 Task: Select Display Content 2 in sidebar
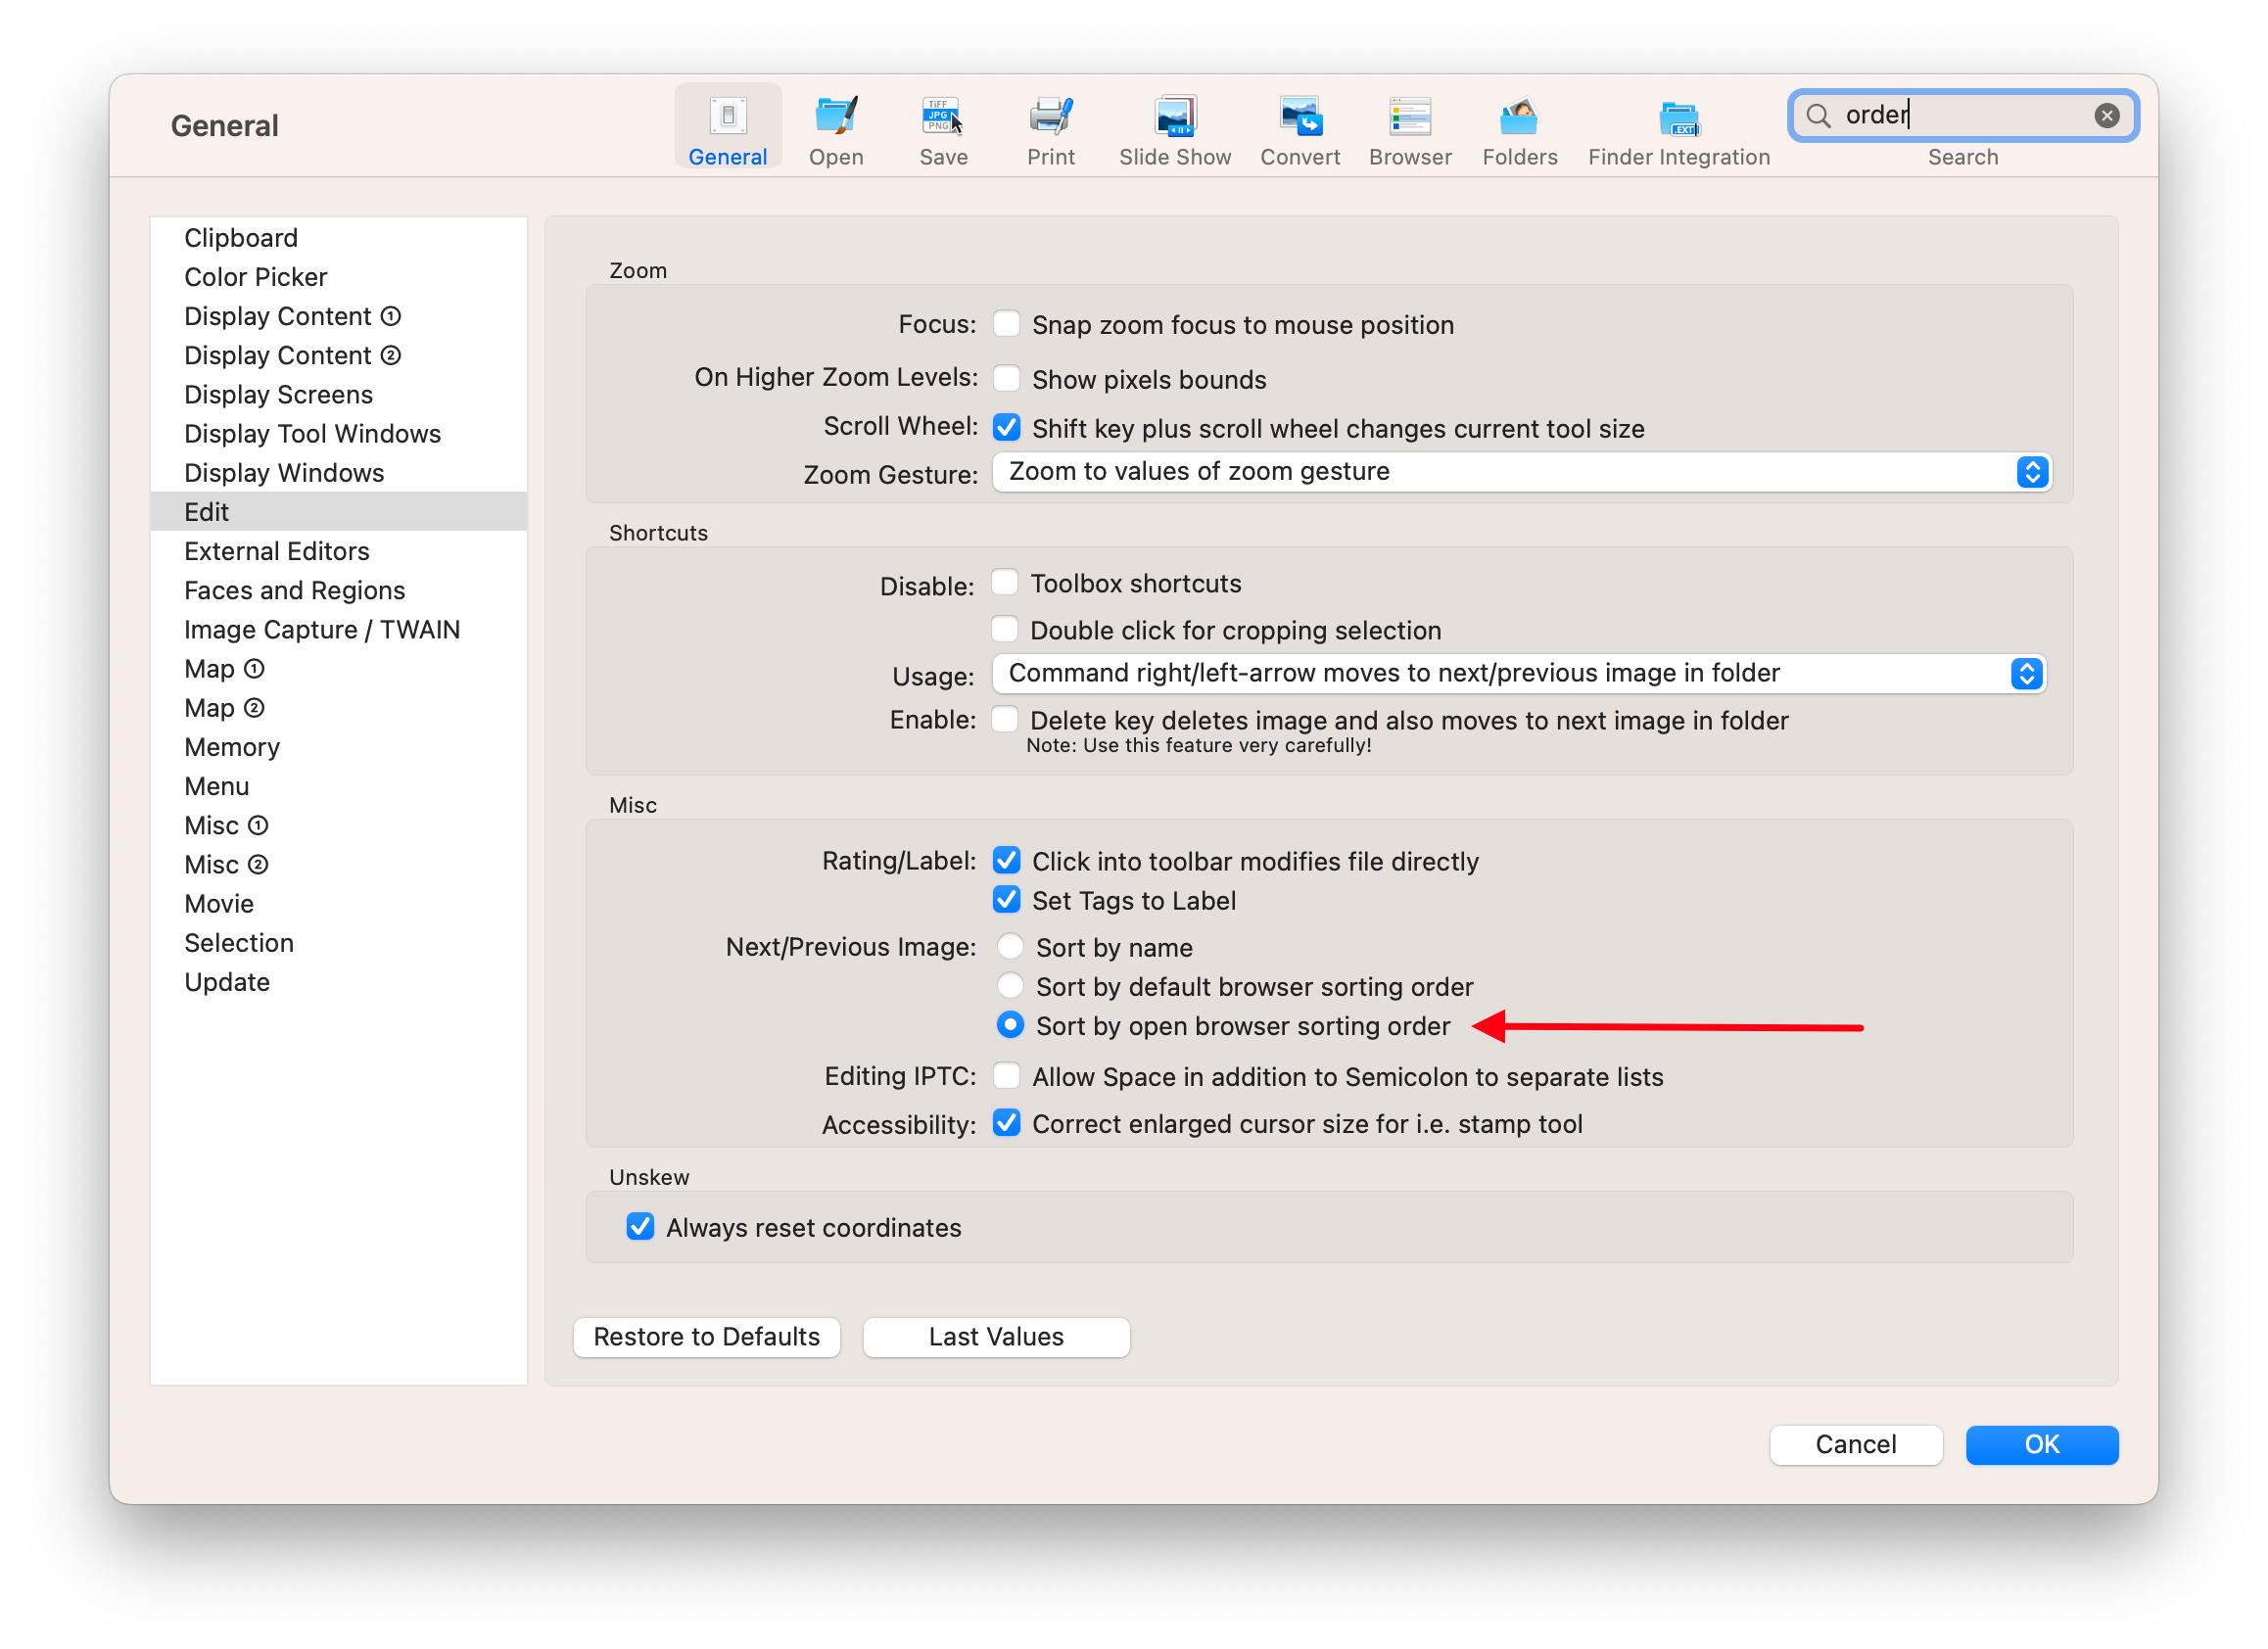(x=338, y=355)
